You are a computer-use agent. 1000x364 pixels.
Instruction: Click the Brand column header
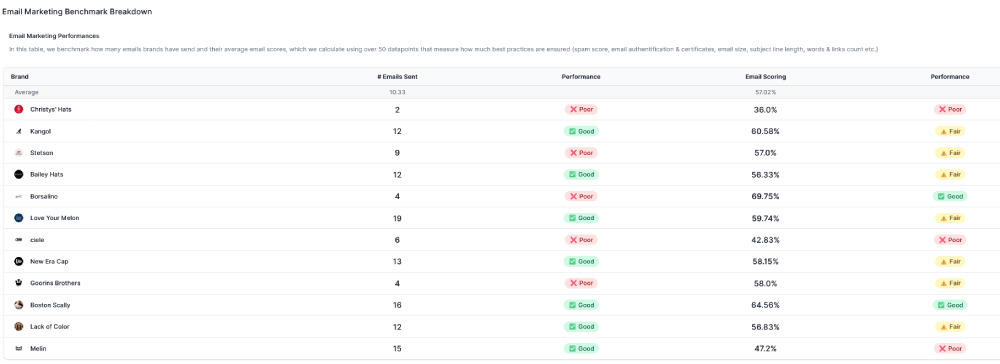click(x=20, y=76)
